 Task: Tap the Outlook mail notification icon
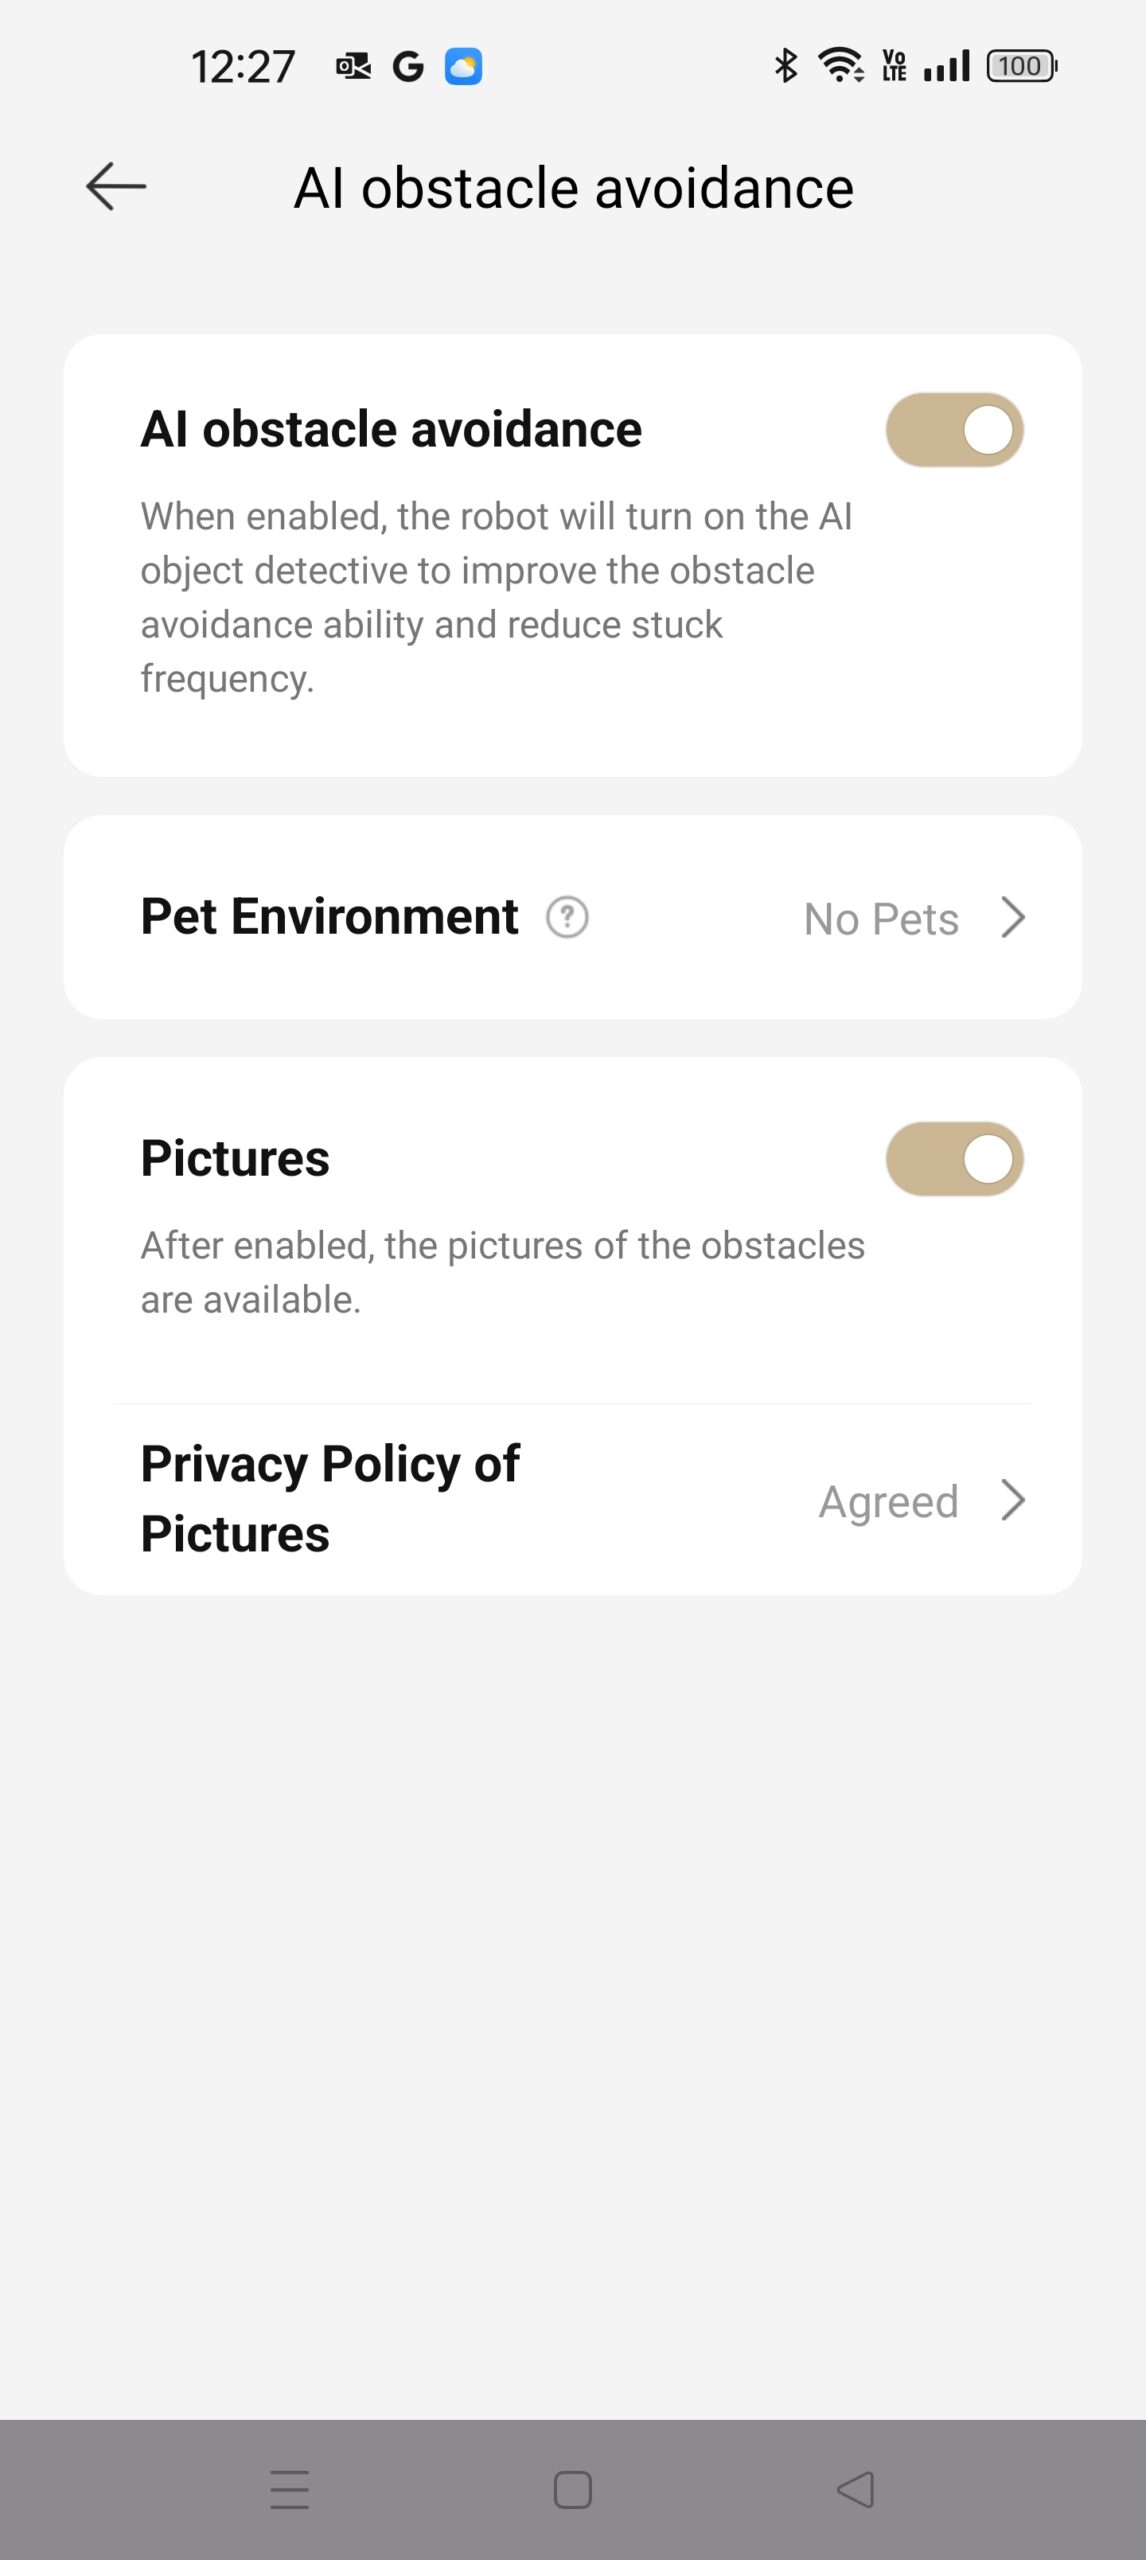[353, 67]
